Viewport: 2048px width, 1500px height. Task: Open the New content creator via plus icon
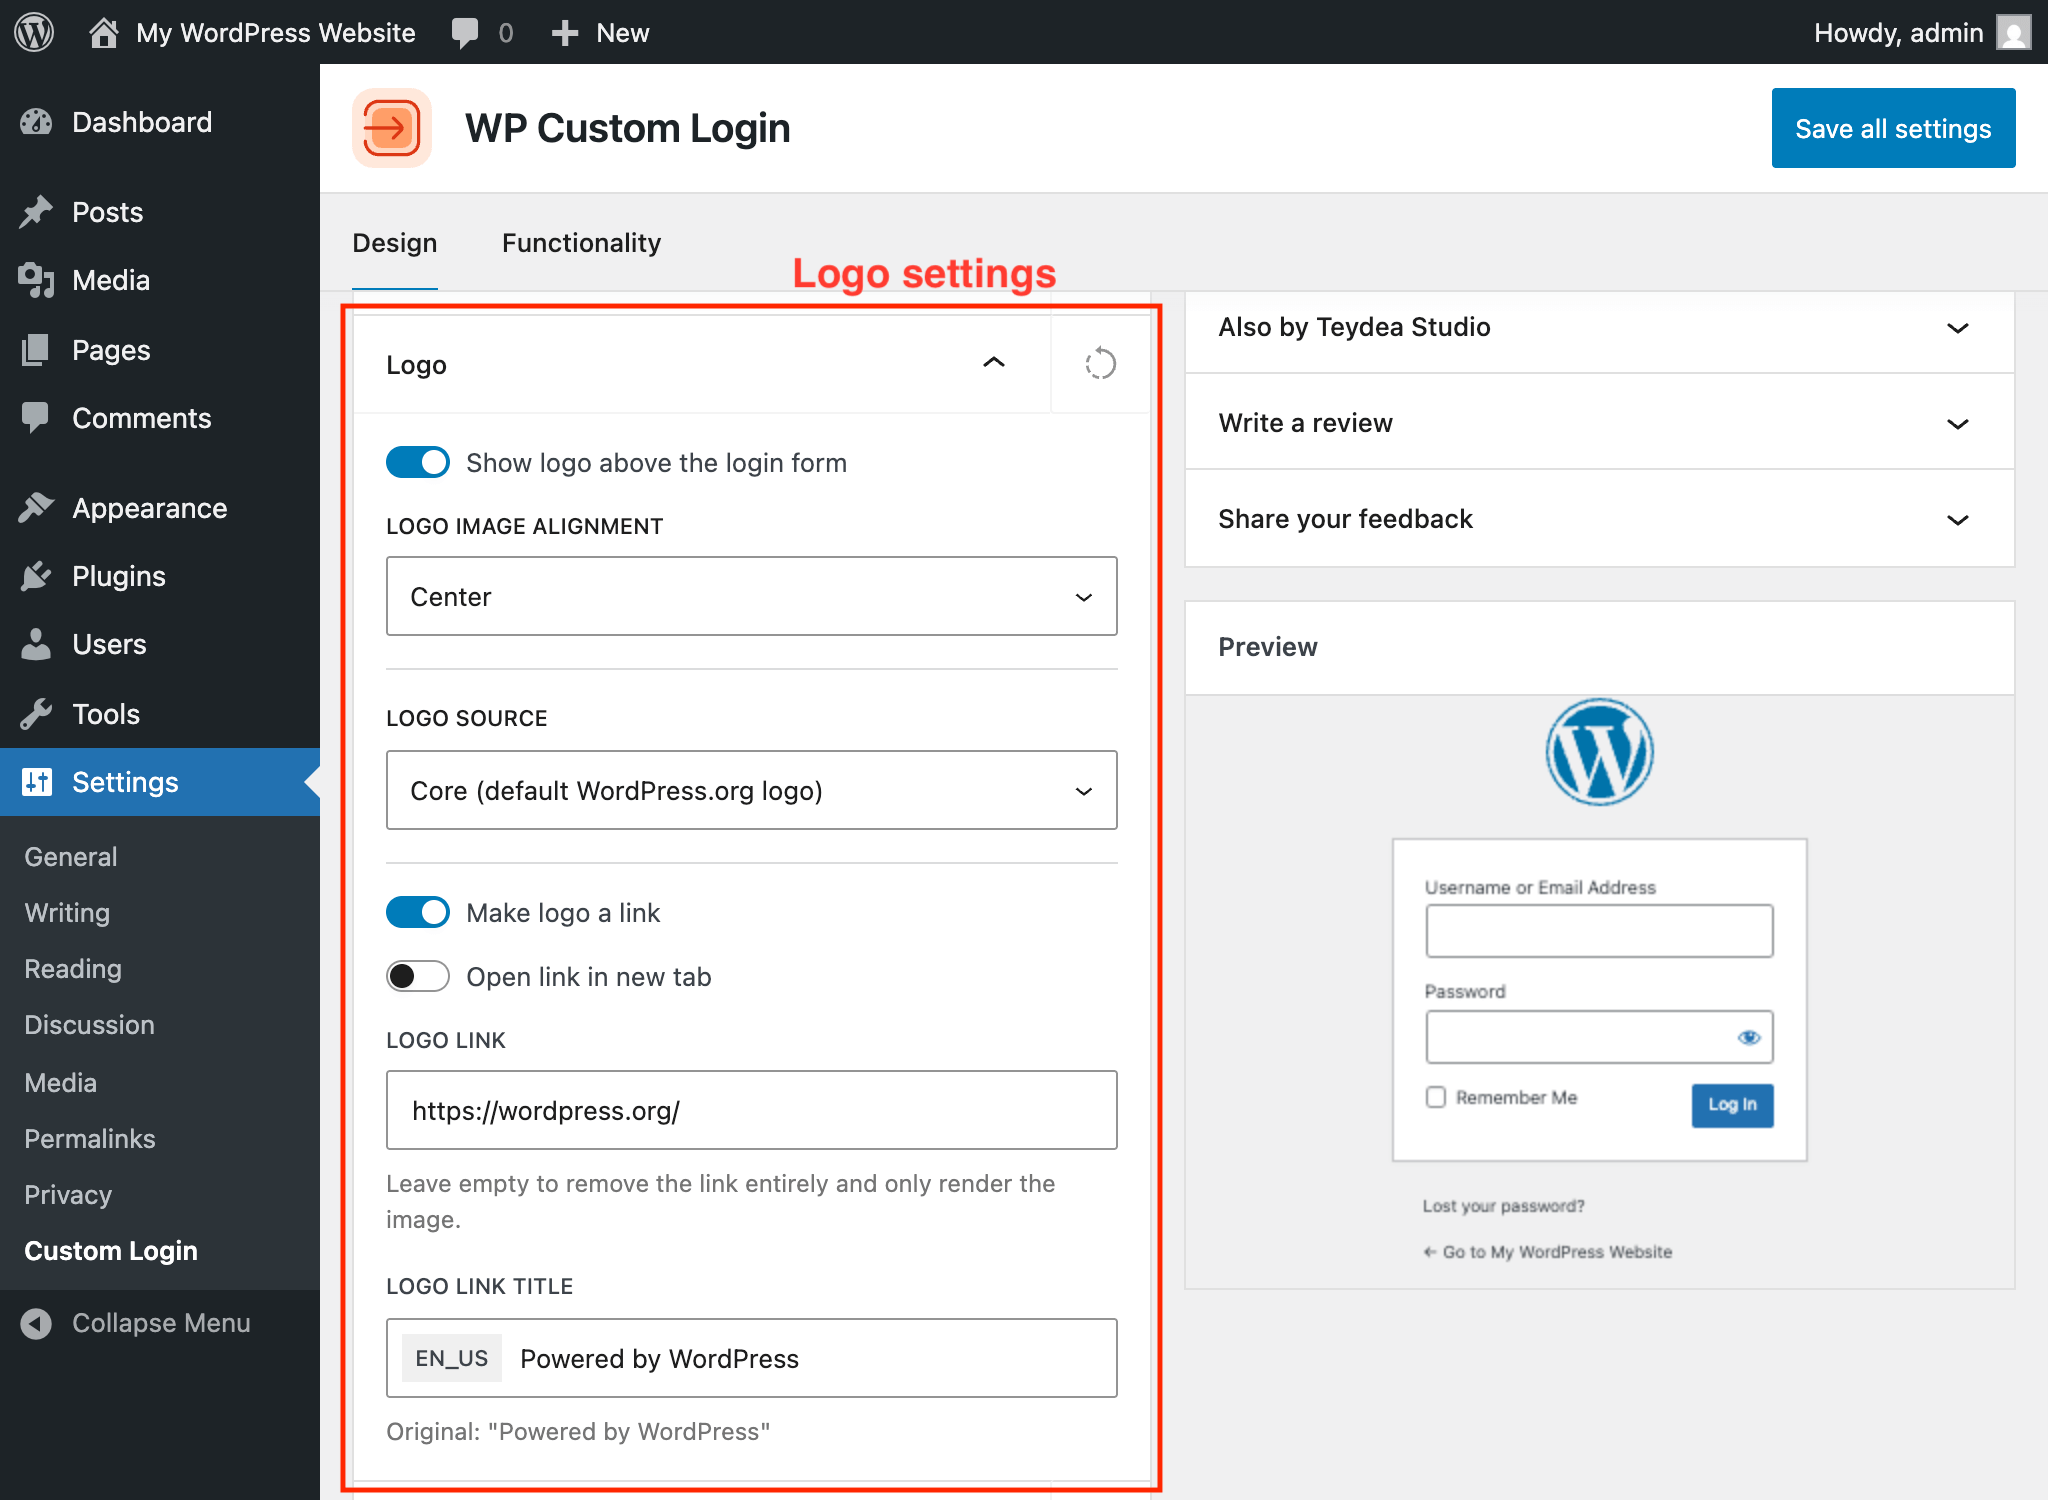[x=564, y=32]
